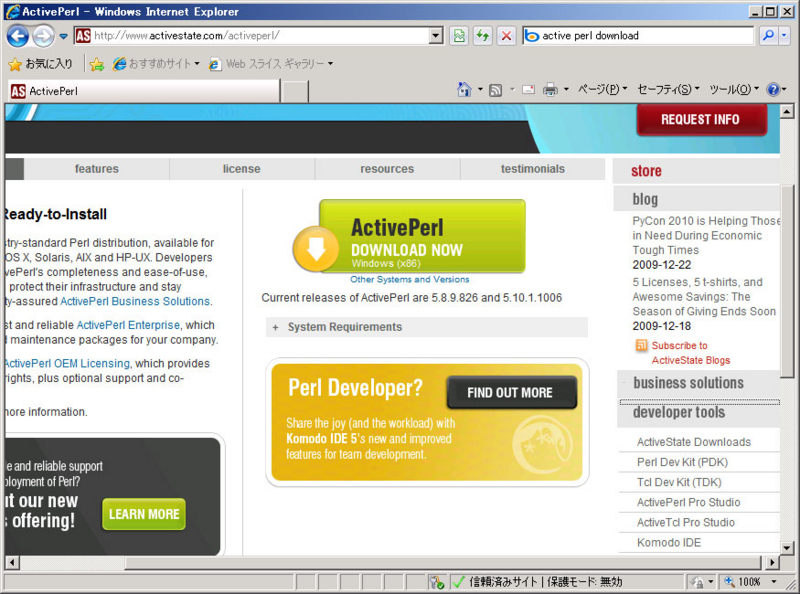Image resolution: width=800 pixels, height=594 pixels.
Task: Open the ページ(P) menu
Action: 603,90
